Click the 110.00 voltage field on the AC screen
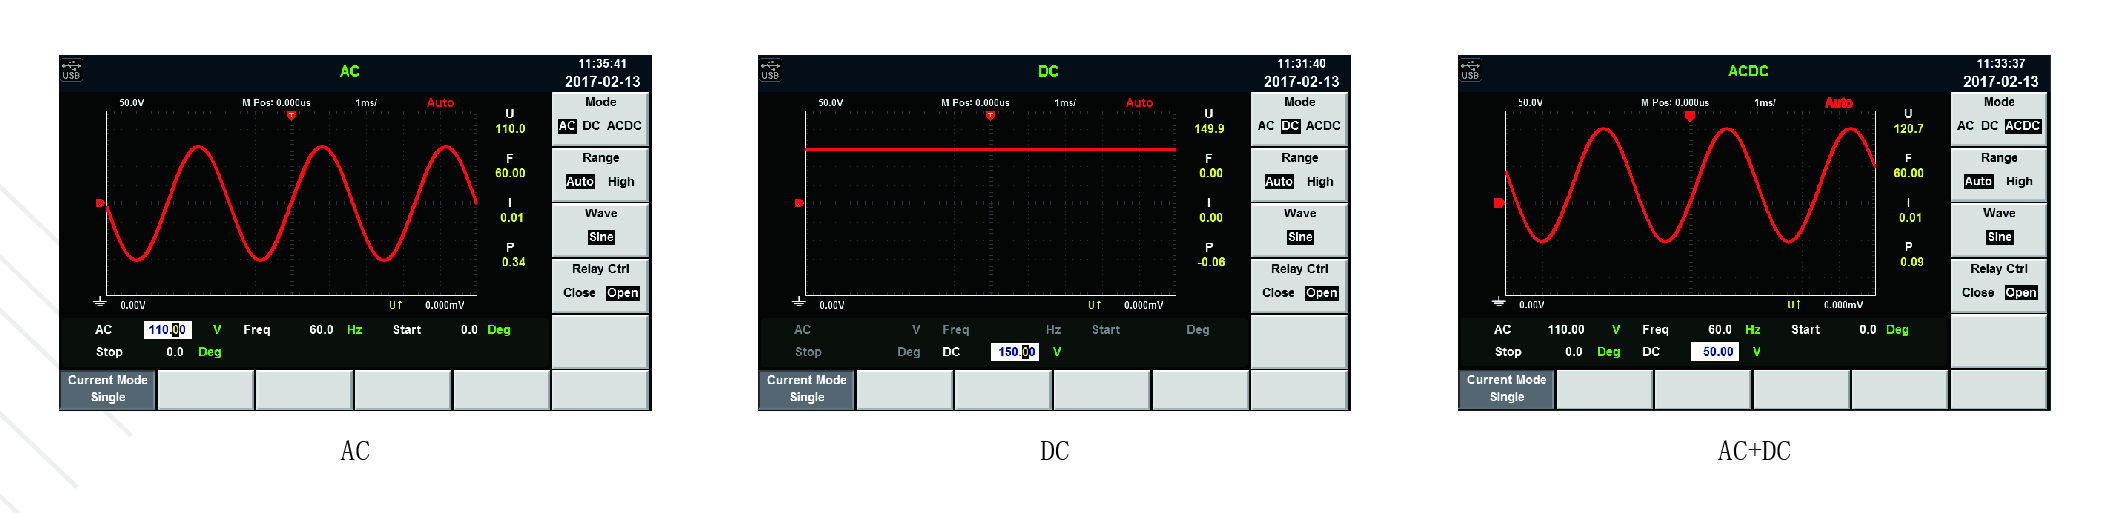 167,330
